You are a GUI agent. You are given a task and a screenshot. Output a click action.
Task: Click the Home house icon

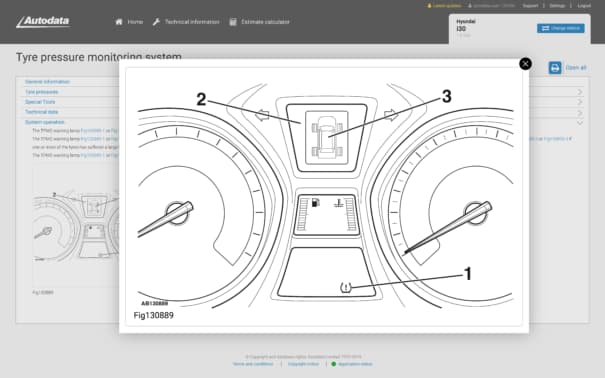[119, 22]
